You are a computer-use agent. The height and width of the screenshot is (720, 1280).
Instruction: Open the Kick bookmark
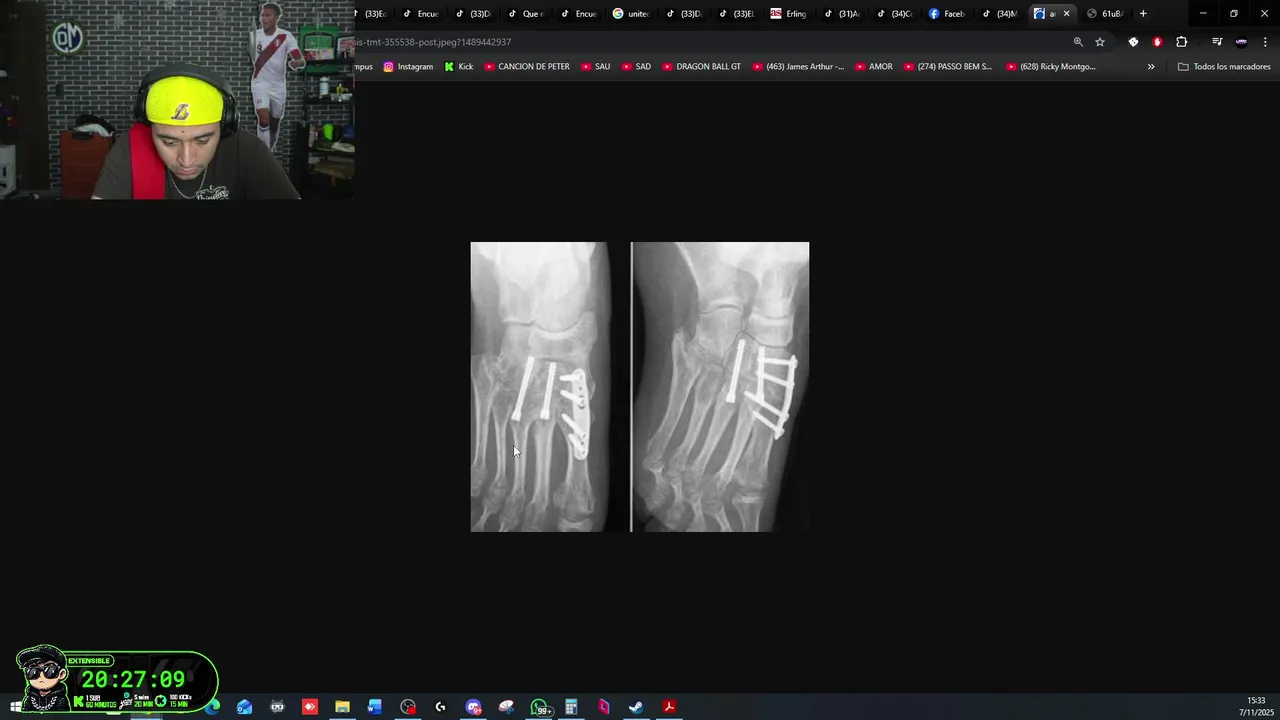click(x=459, y=67)
